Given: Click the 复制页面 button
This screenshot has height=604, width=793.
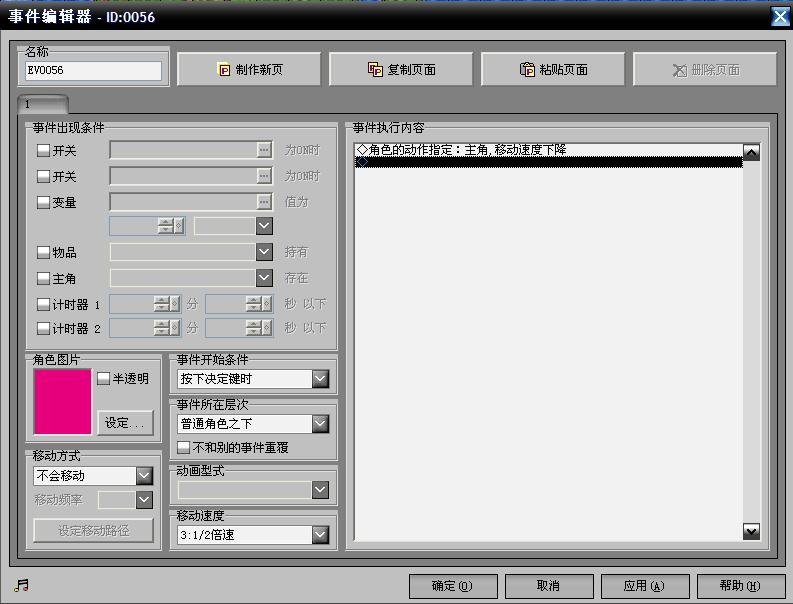Looking at the screenshot, I should coord(401,69).
